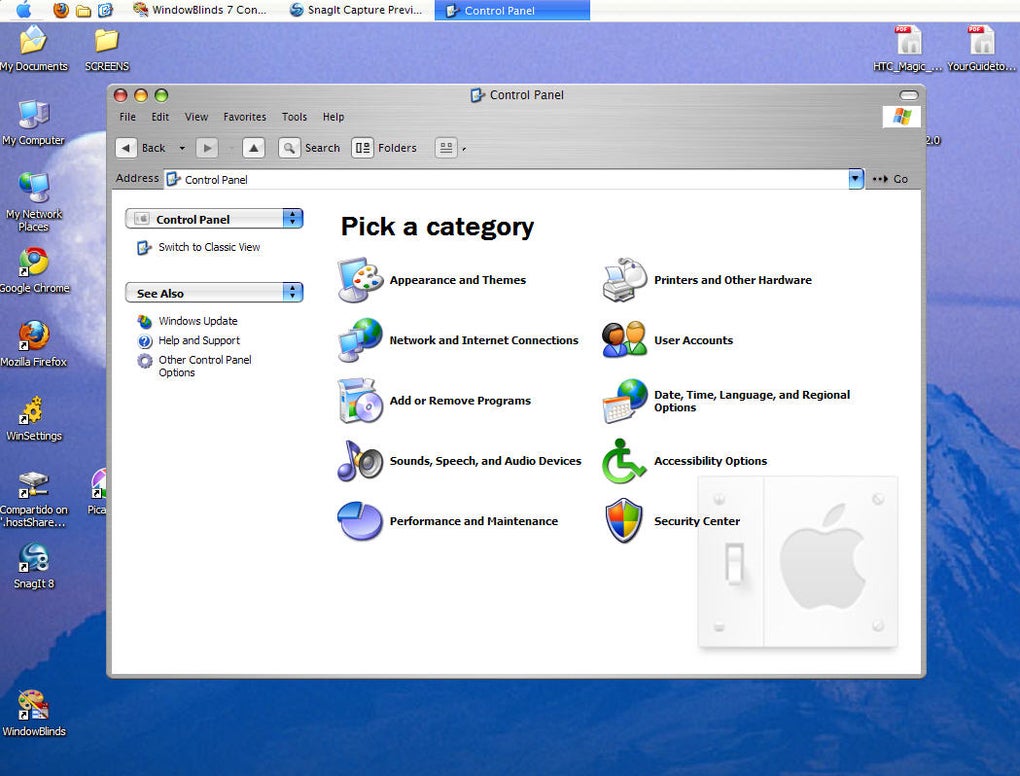This screenshot has width=1020, height=776.
Task: Collapse the See Also sidebar section
Action: pos(293,293)
